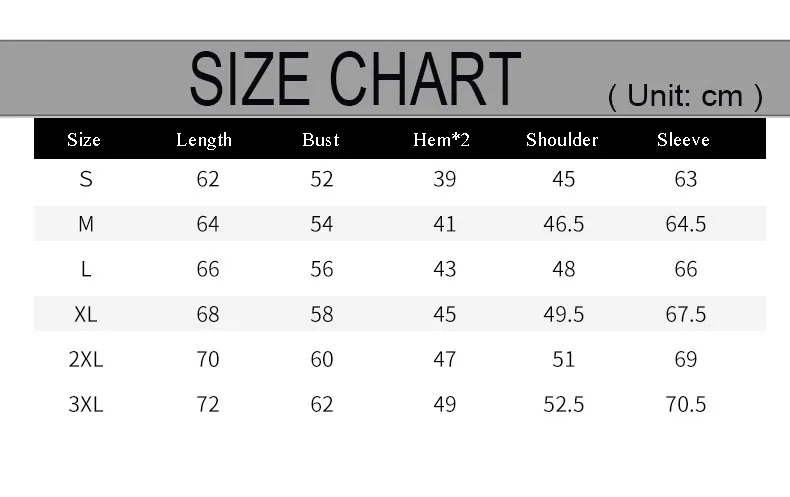
Task: Click the S size row label
Action: tap(86, 179)
